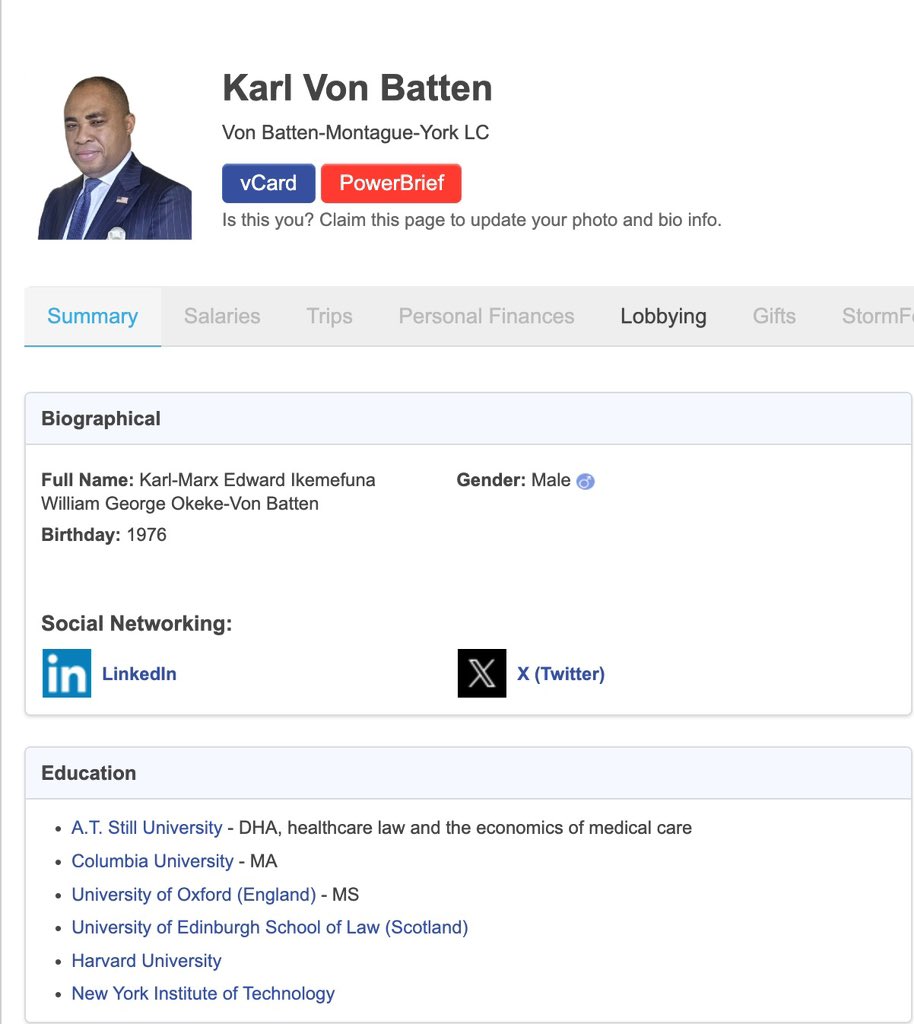914x1024 pixels.
Task: Open the Lobbying tab
Action: pyautogui.click(x=663, y=316)
